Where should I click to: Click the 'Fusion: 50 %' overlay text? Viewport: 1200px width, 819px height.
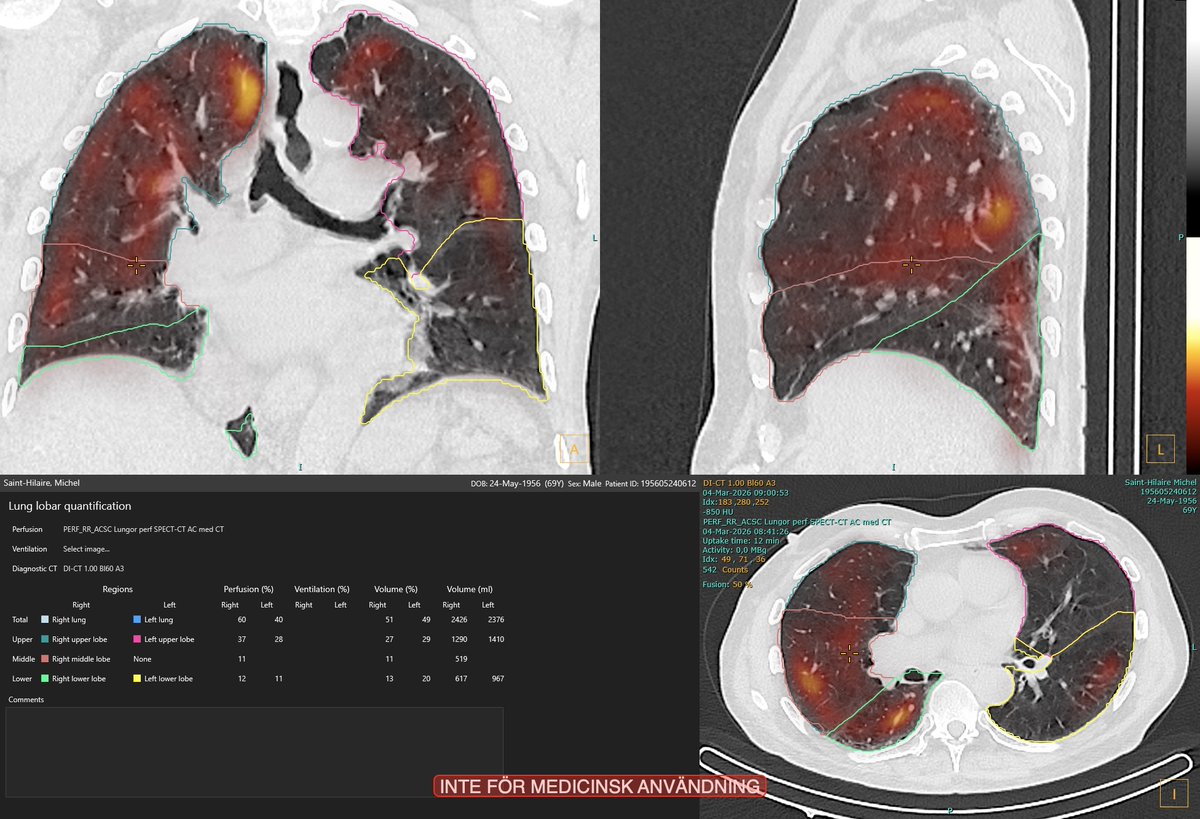coord(727,584)
